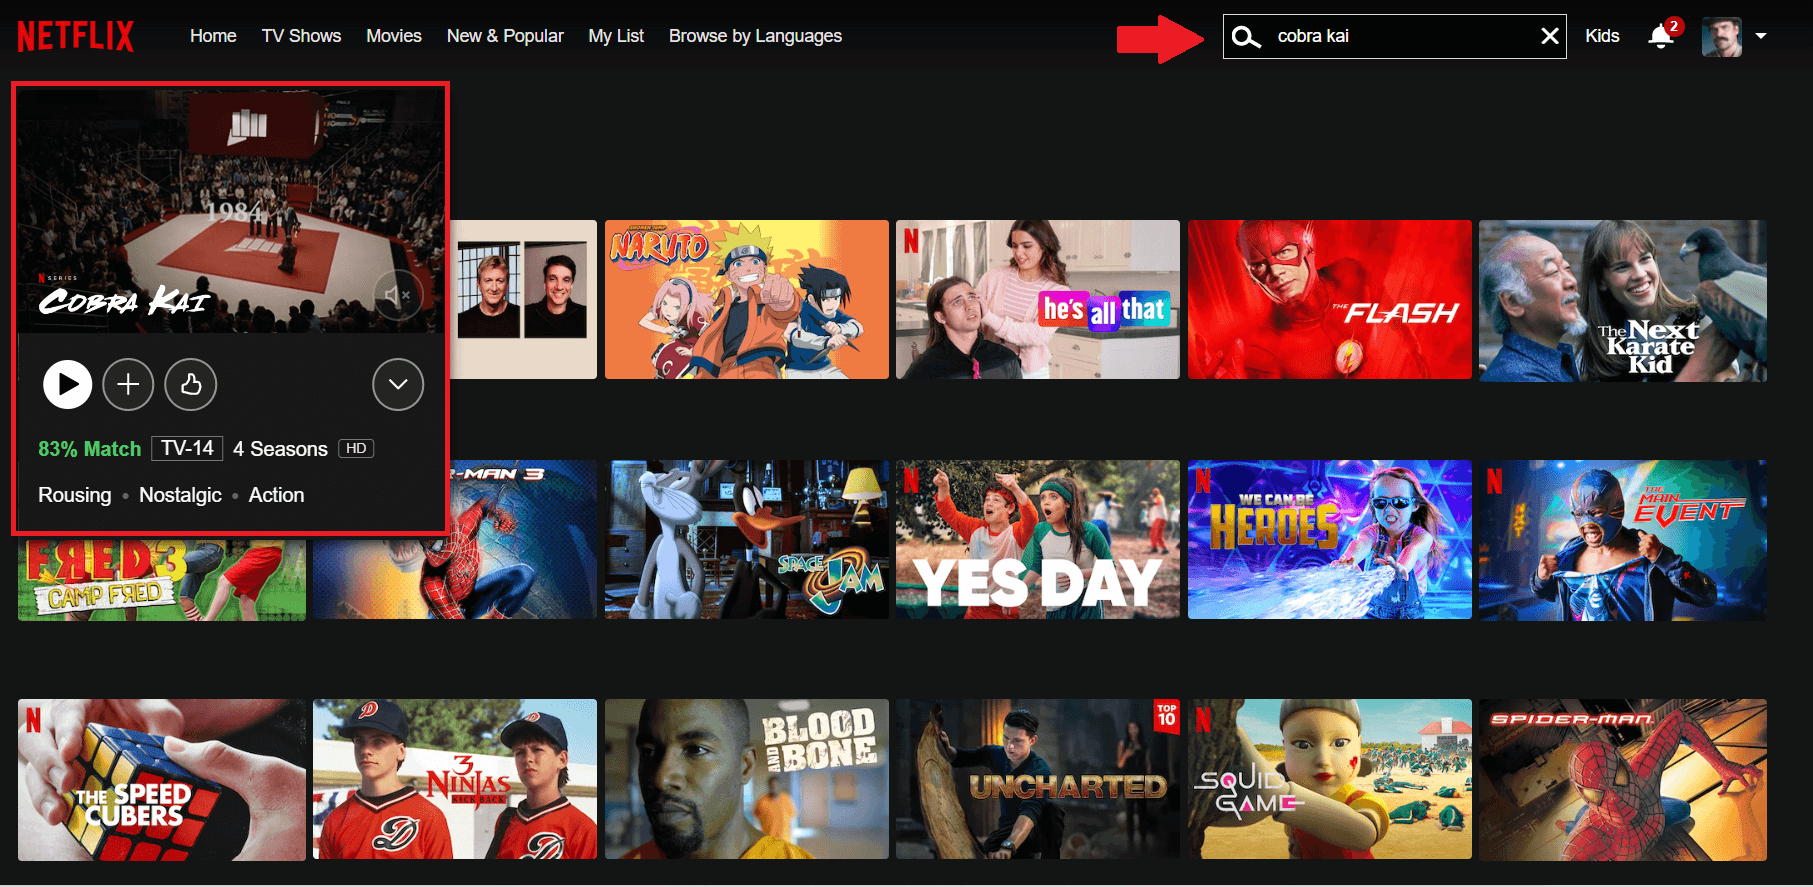The image size is (1813, 887).
Task: Play Cobra Kai
Action: (68, 384)
